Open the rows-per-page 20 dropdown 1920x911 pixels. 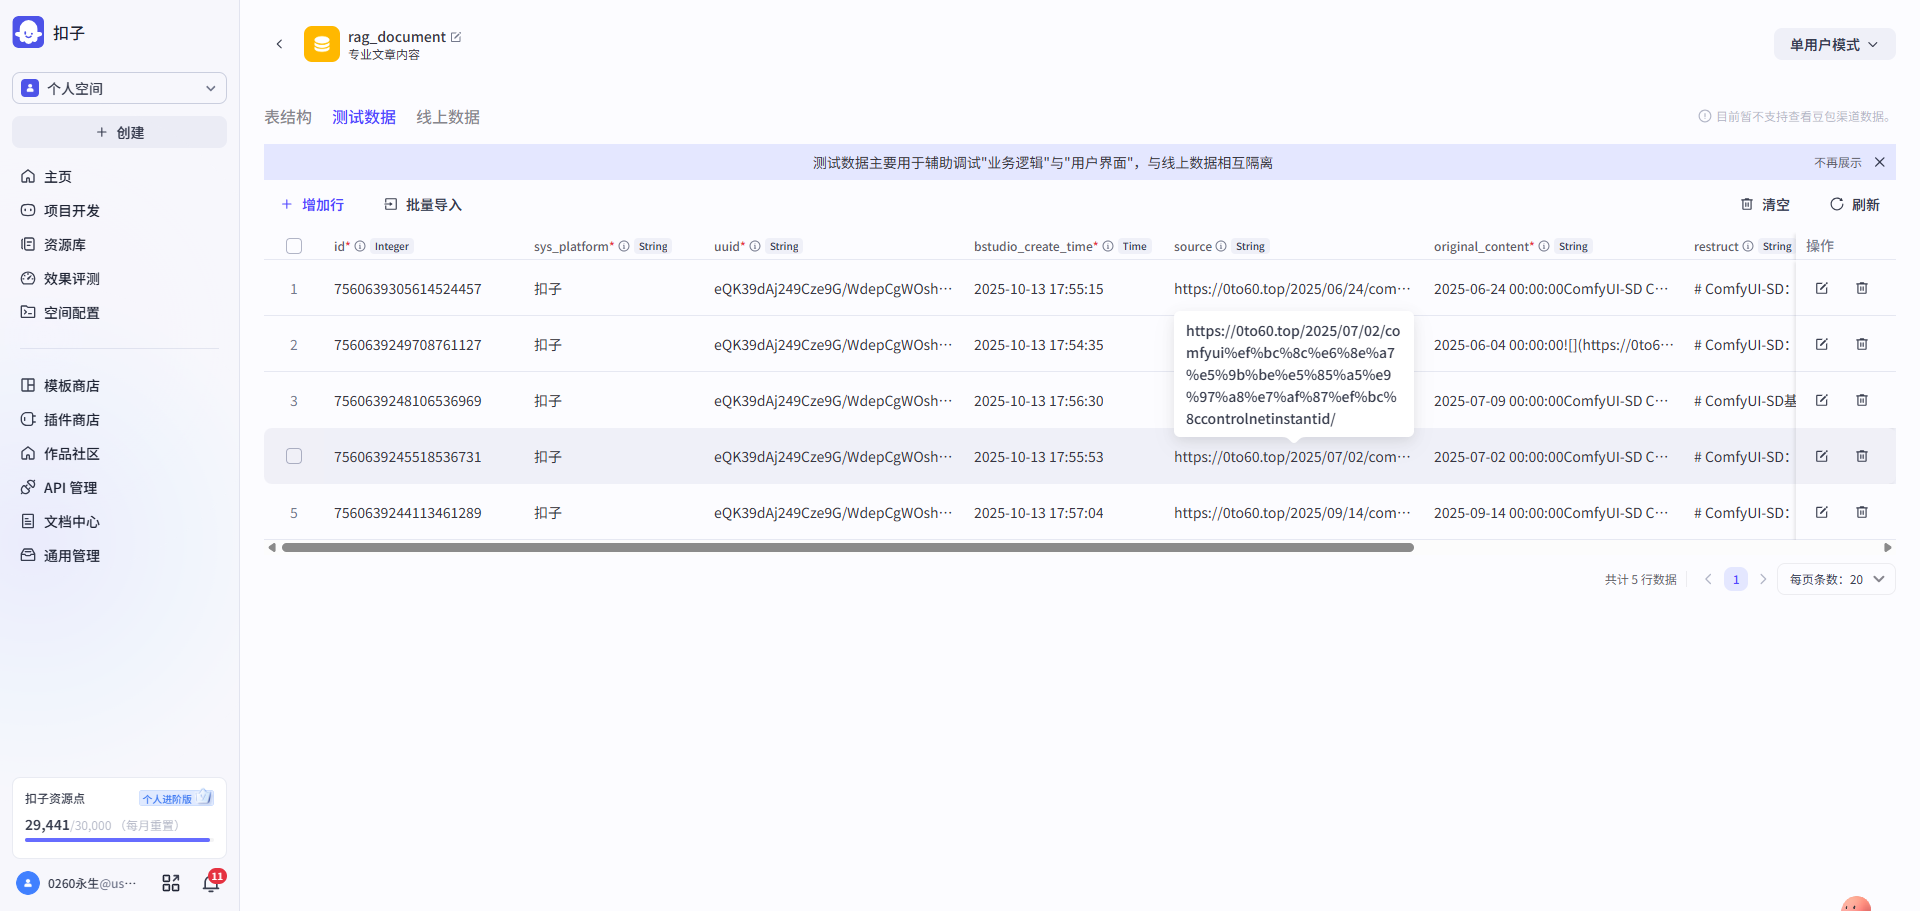point(1835,579)
